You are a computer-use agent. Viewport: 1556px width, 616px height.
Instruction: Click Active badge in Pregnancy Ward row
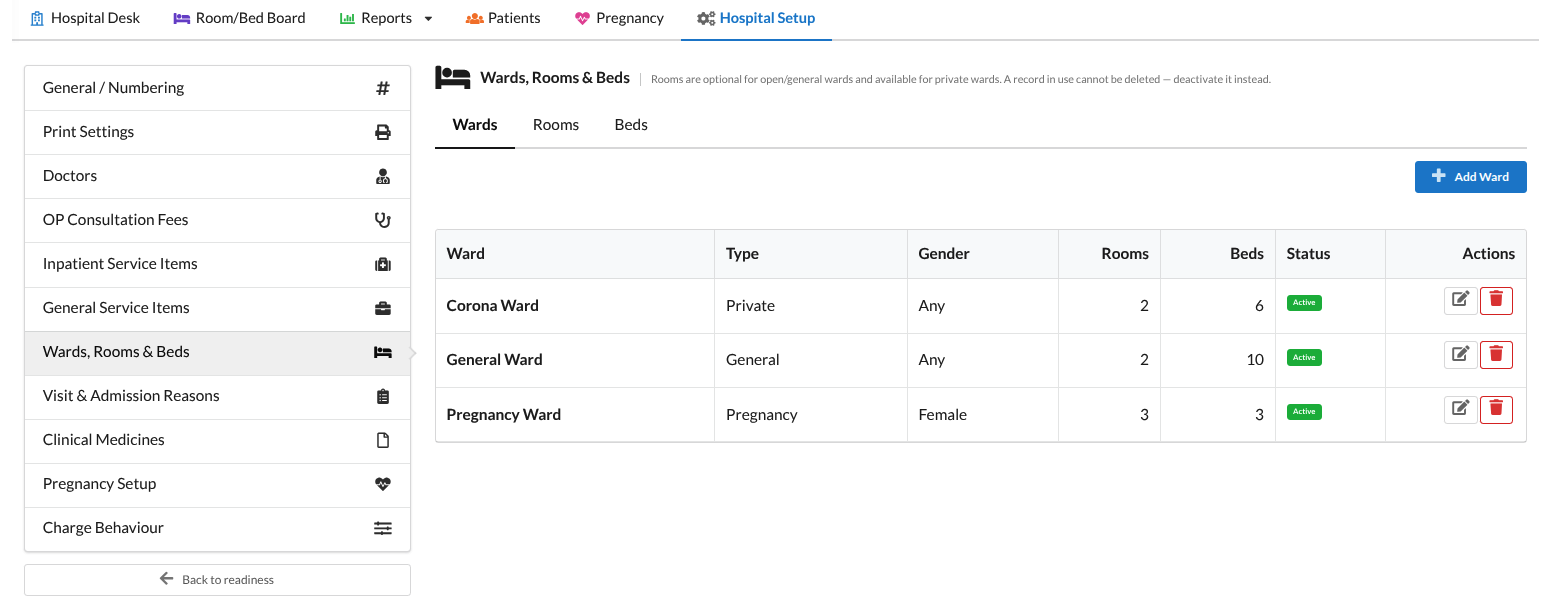1304,411
